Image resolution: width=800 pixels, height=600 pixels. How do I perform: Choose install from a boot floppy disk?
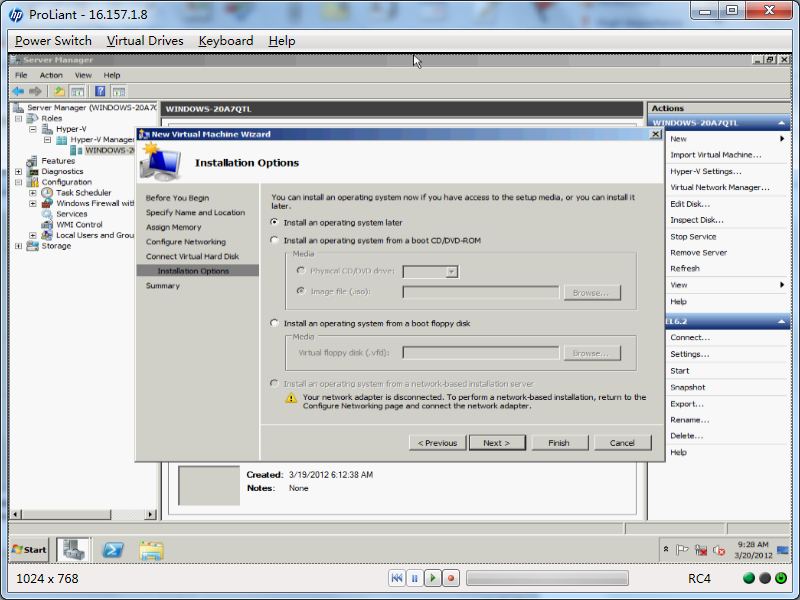pos(274,323)
